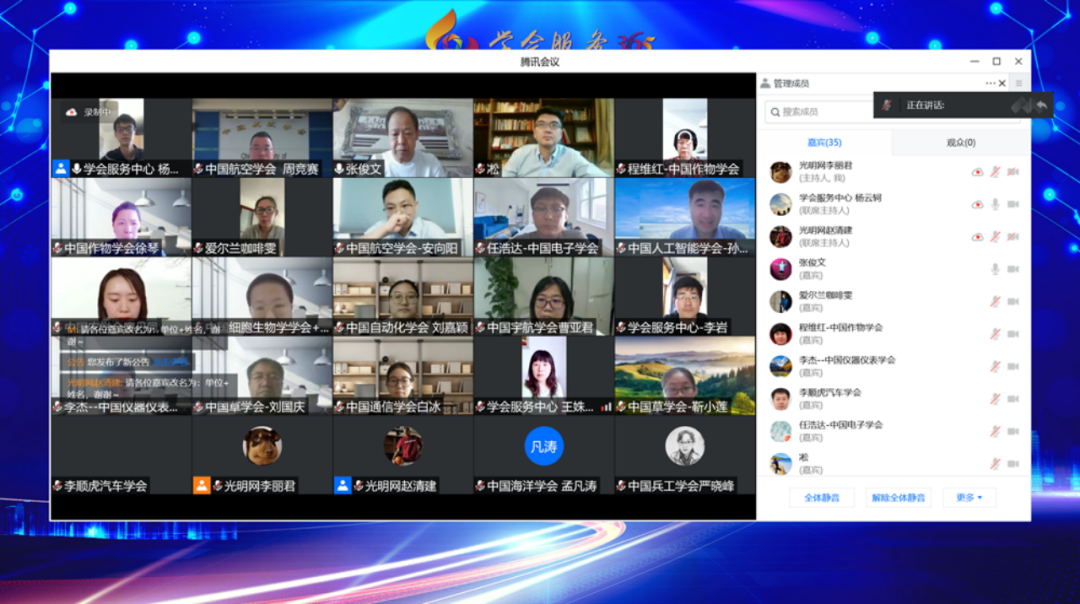Switch to the 观众(0) tab
This screenshot has height=604, width=1080.
pyautogui.click(x=961, y=143)
